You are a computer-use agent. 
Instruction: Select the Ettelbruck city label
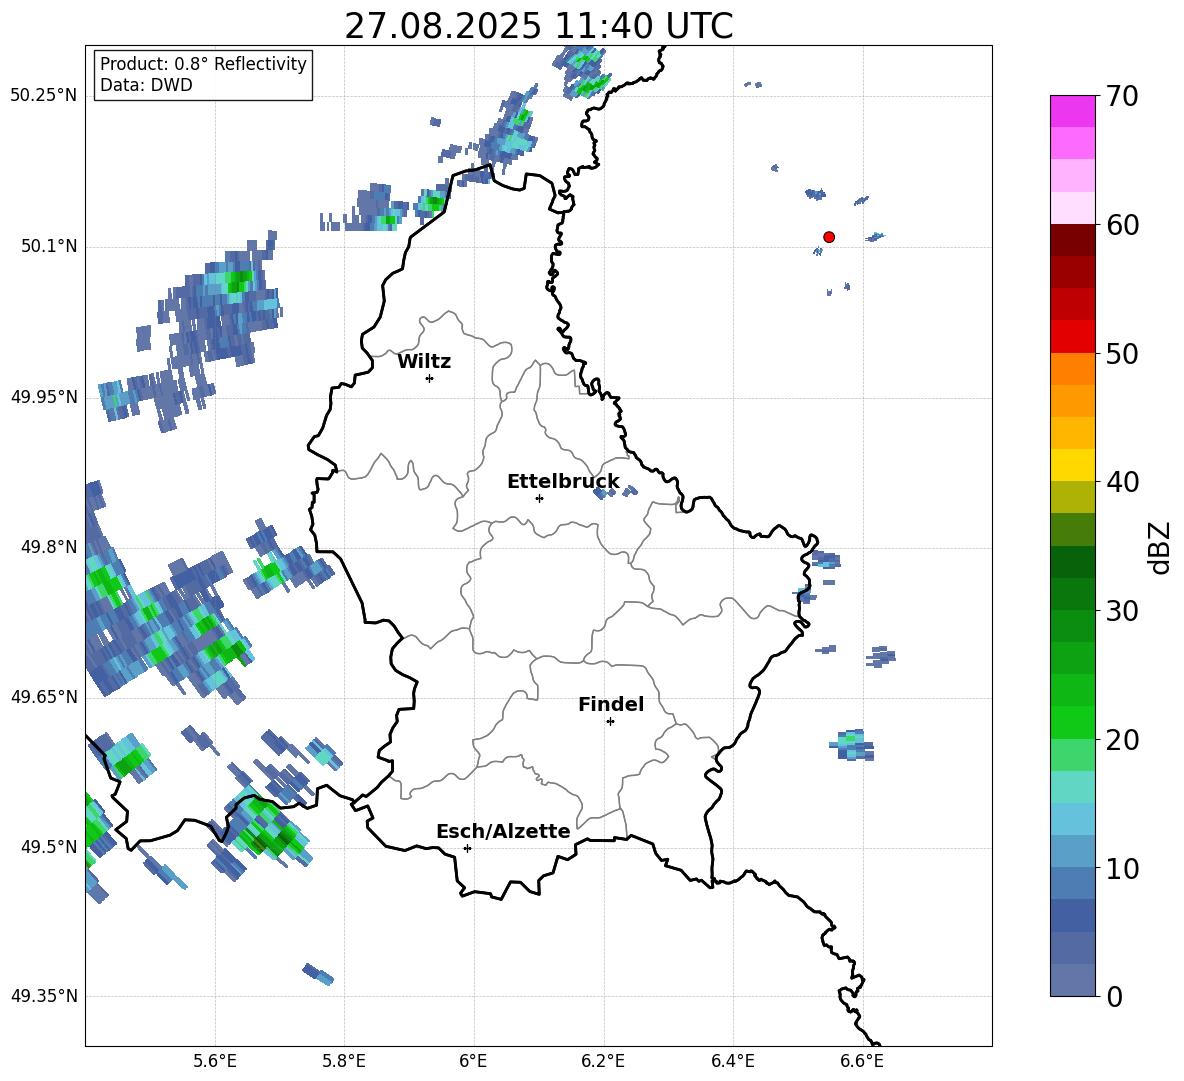tap(563, 482)
